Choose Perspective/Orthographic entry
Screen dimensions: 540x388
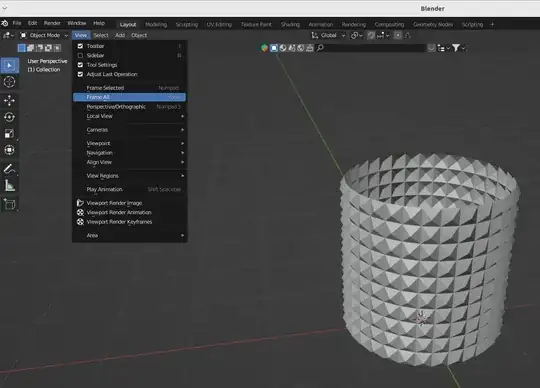pos(130,107)
